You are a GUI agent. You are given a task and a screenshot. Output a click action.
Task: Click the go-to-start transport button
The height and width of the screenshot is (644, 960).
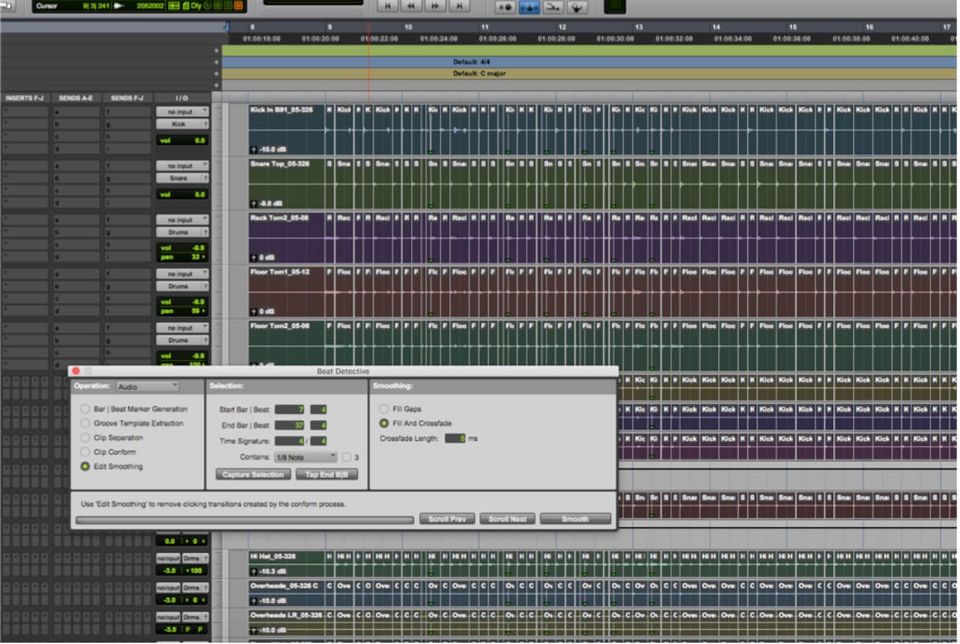(x=388, y=6)
